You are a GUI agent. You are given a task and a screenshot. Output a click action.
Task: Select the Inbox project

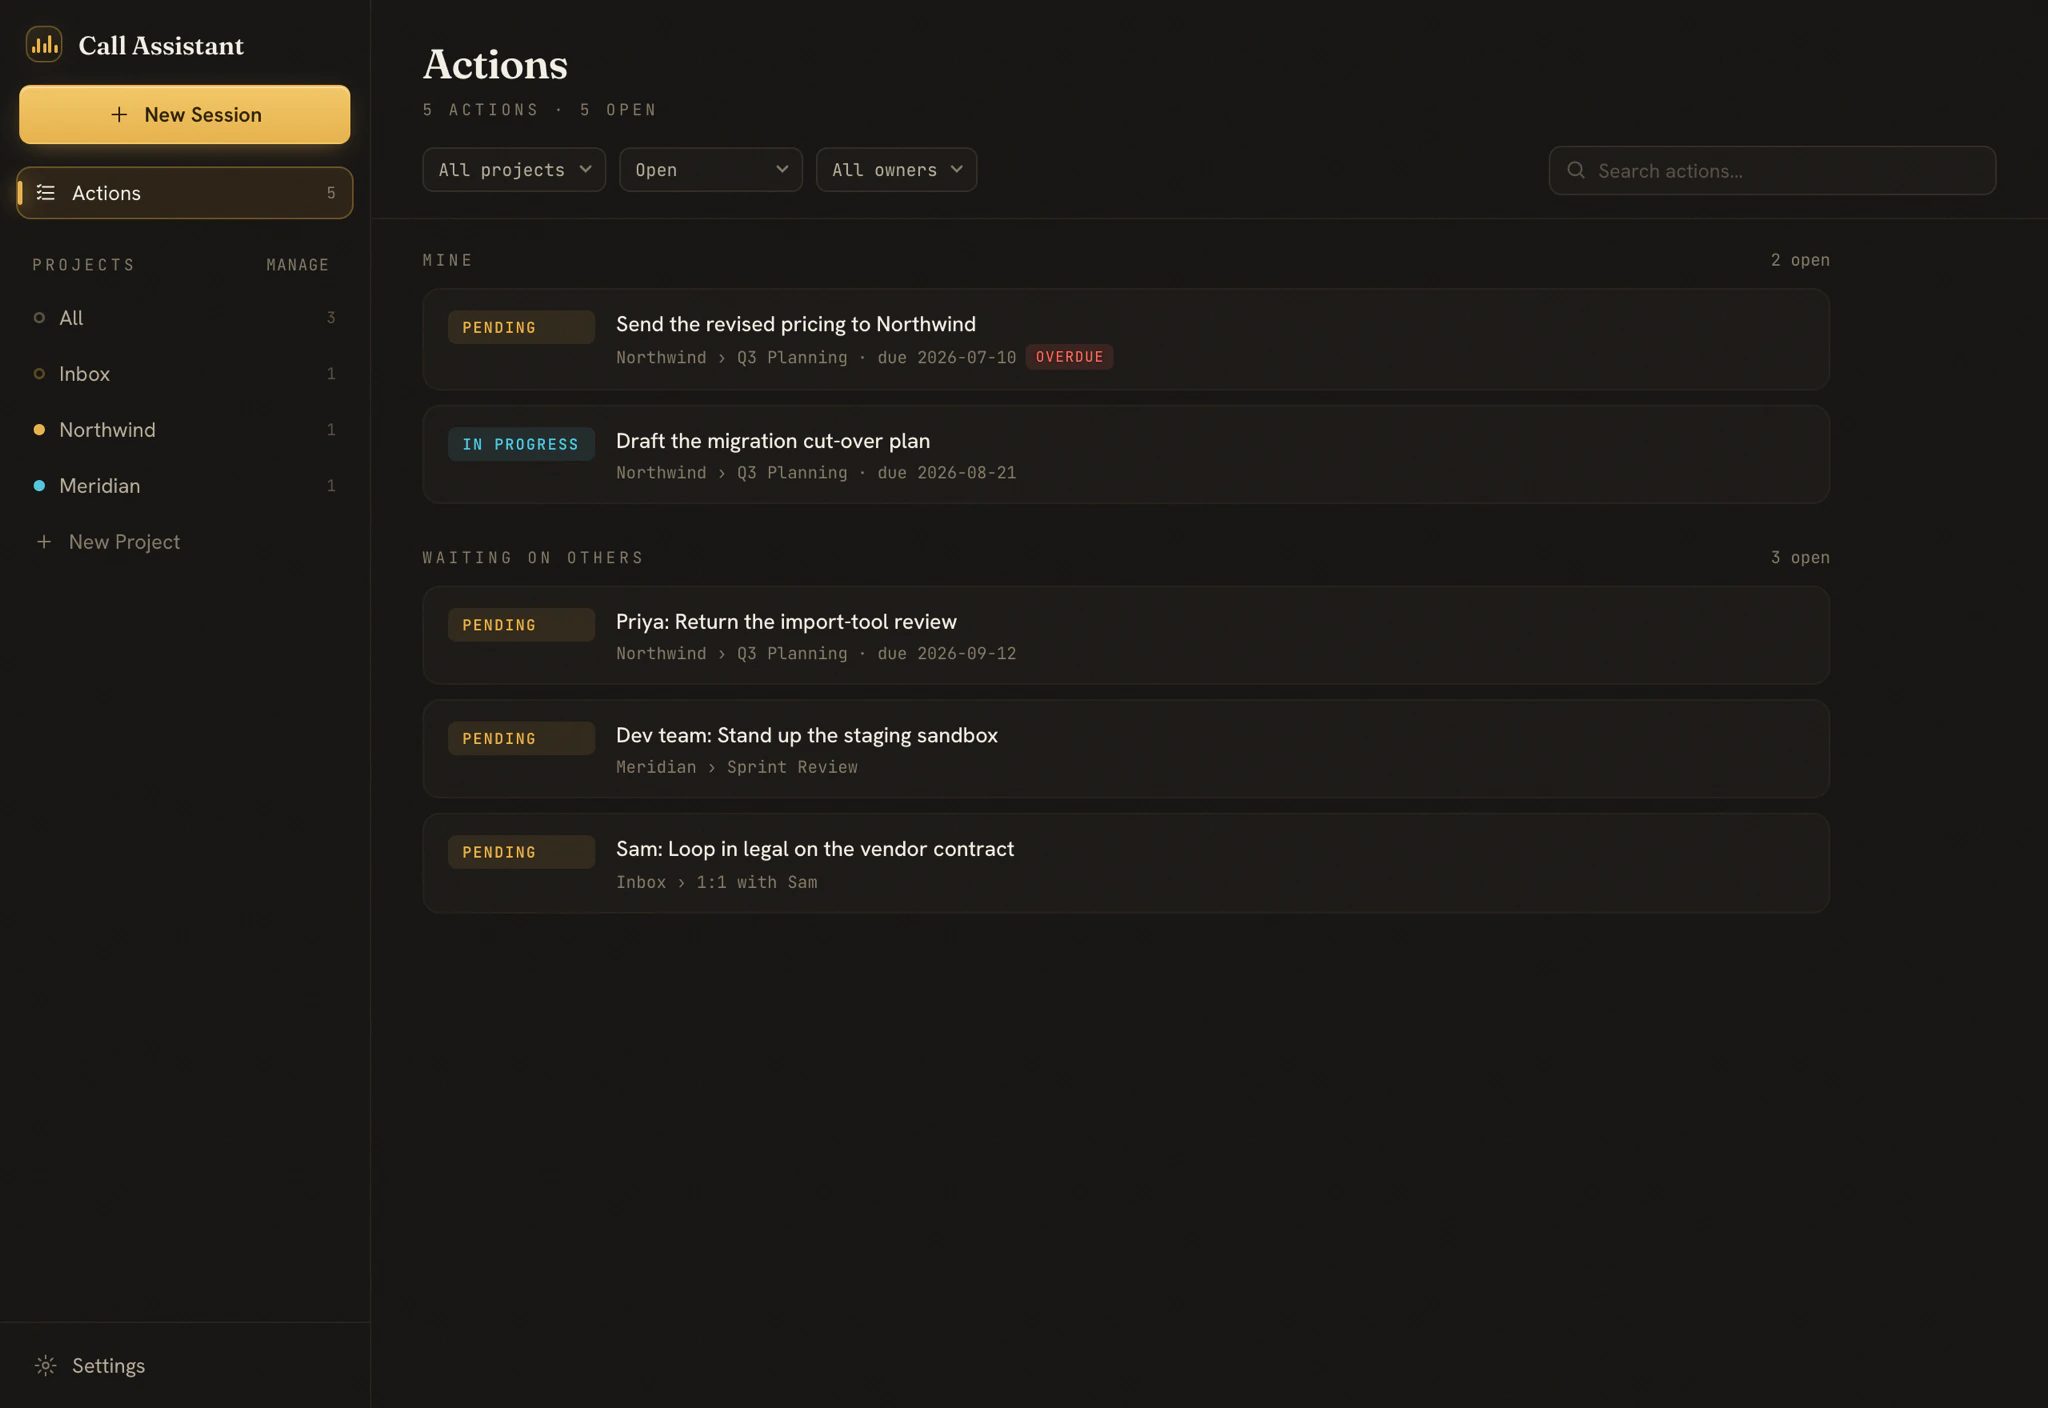point(185,374)
